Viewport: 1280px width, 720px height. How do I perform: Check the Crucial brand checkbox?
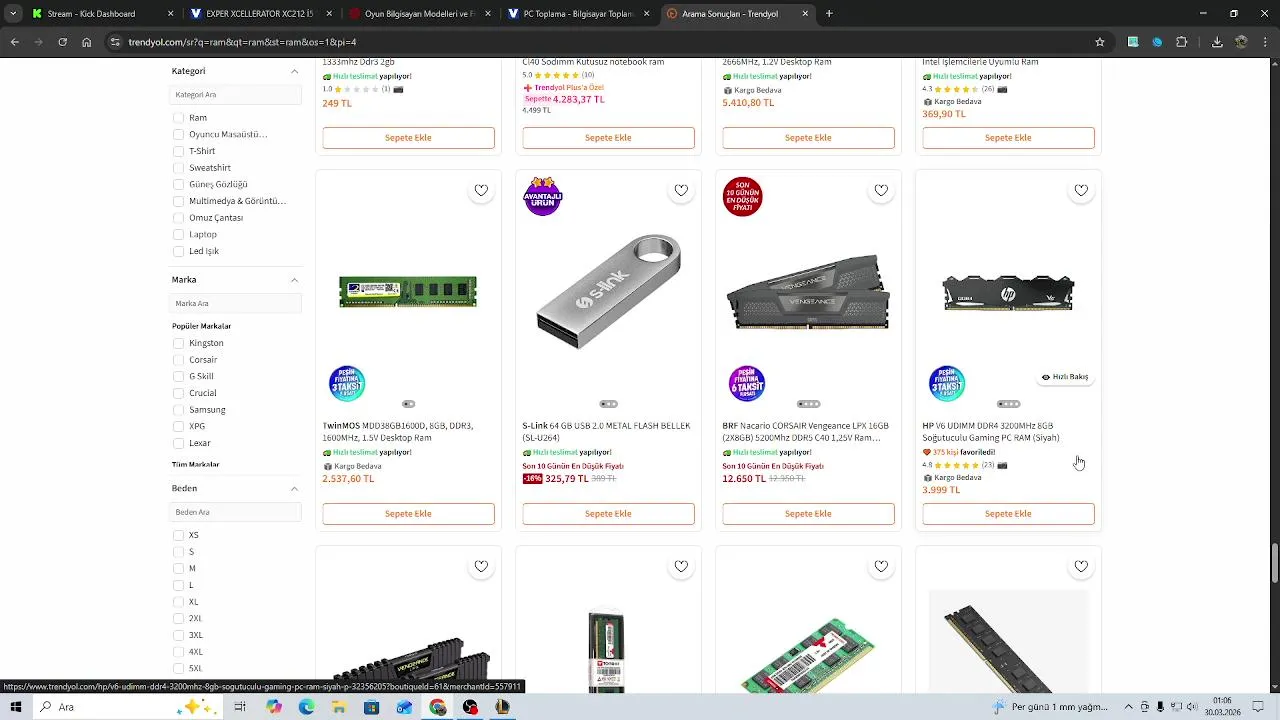[178, 393]
